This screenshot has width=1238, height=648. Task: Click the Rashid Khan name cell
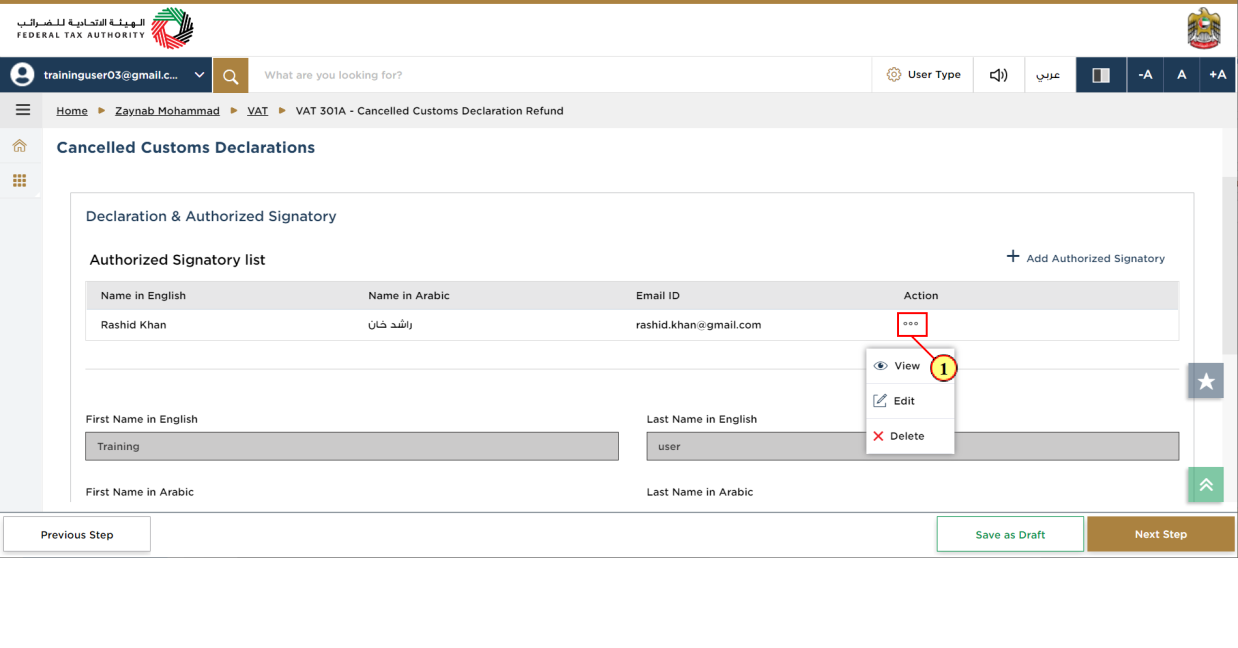click(134, 325)
